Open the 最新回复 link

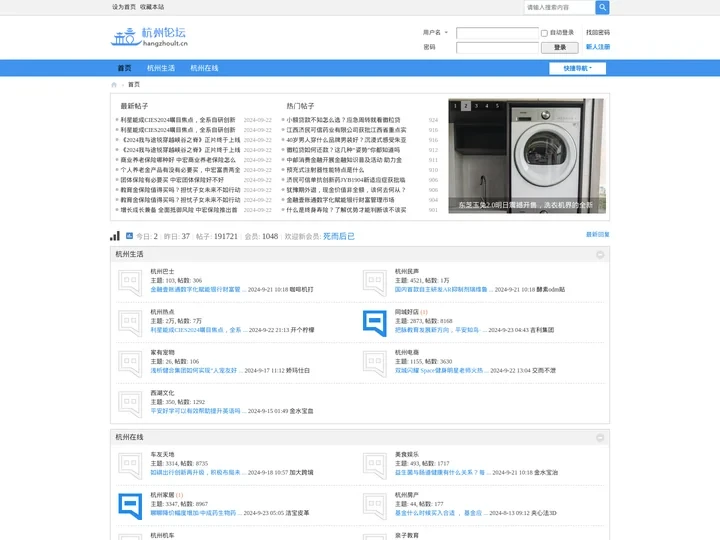[x=598, y=235]
